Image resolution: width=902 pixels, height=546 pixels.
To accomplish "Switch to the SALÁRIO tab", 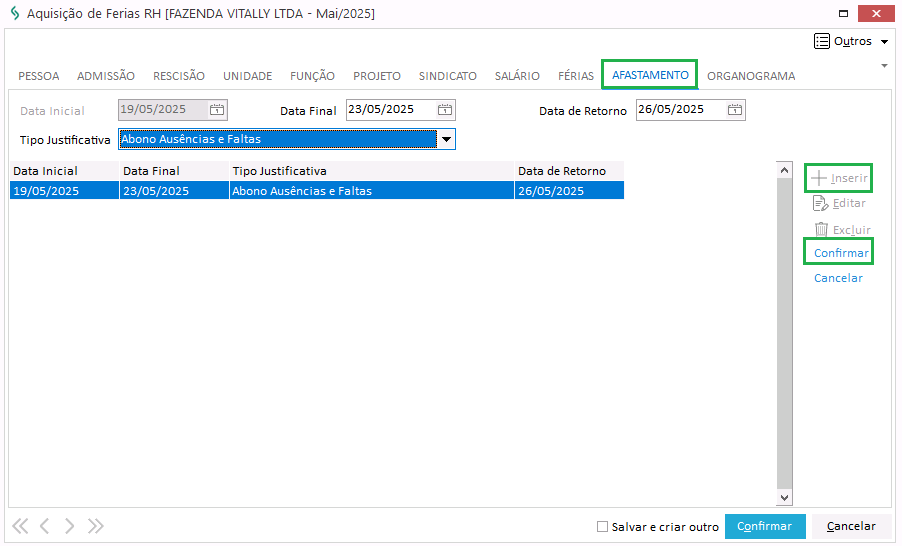I will (x=517, y=76).
